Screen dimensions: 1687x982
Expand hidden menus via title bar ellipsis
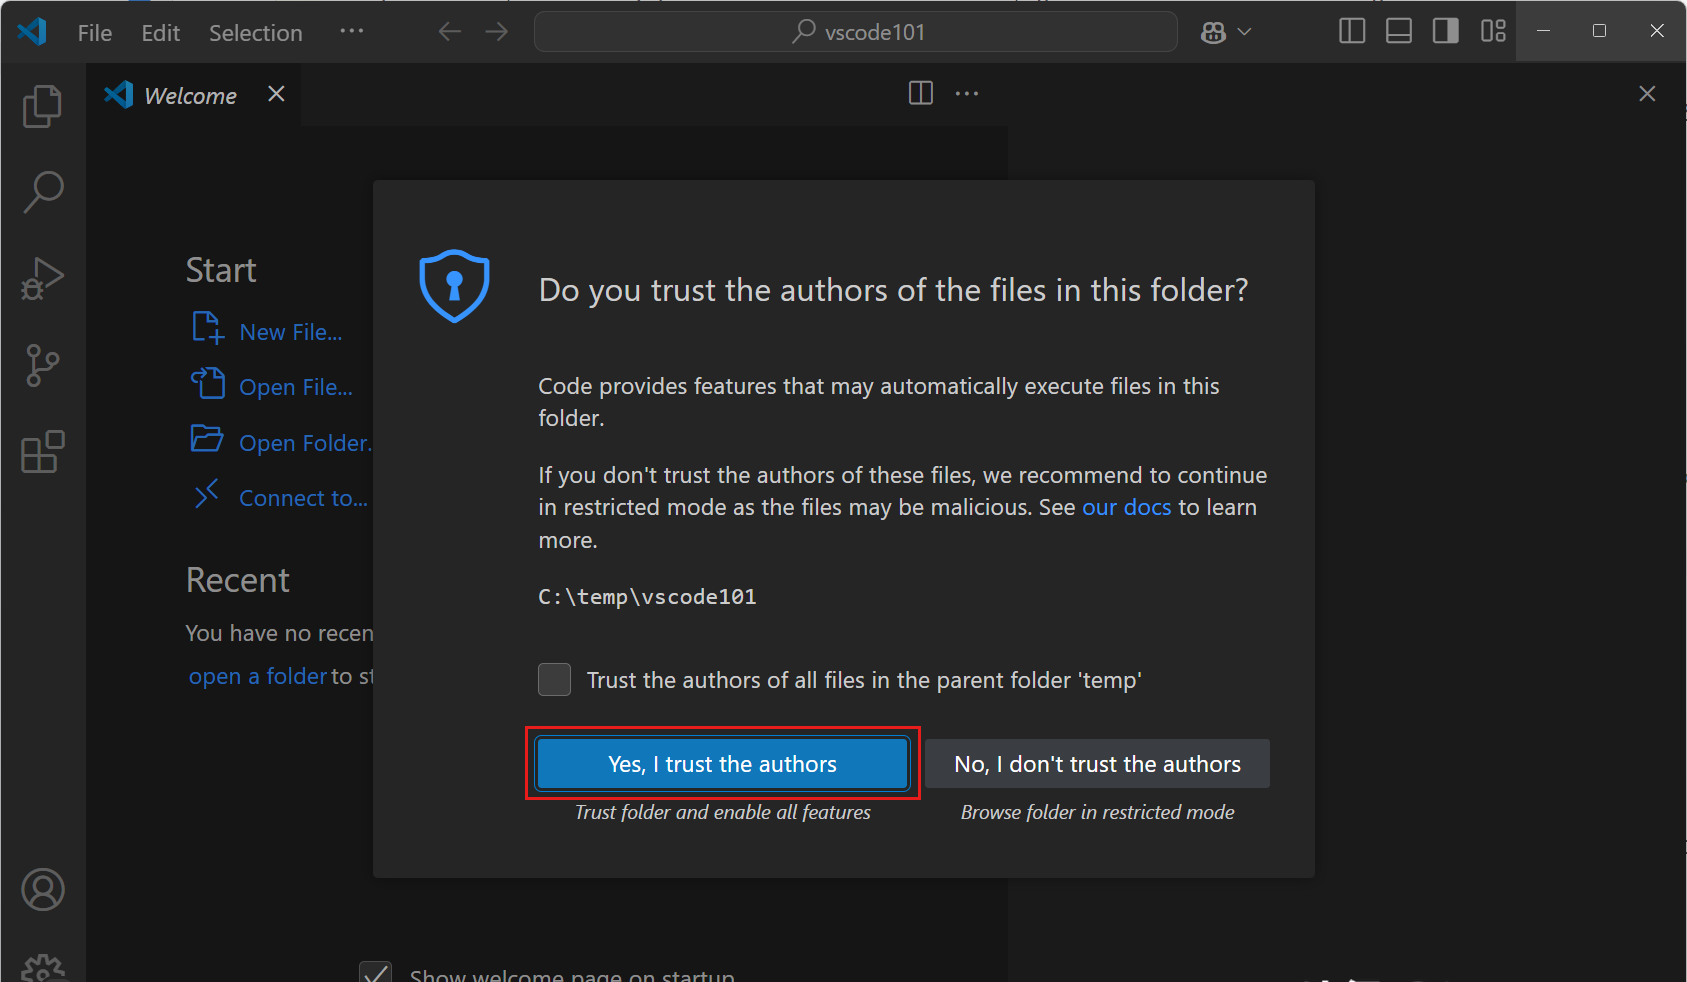(x=352, y=32)
